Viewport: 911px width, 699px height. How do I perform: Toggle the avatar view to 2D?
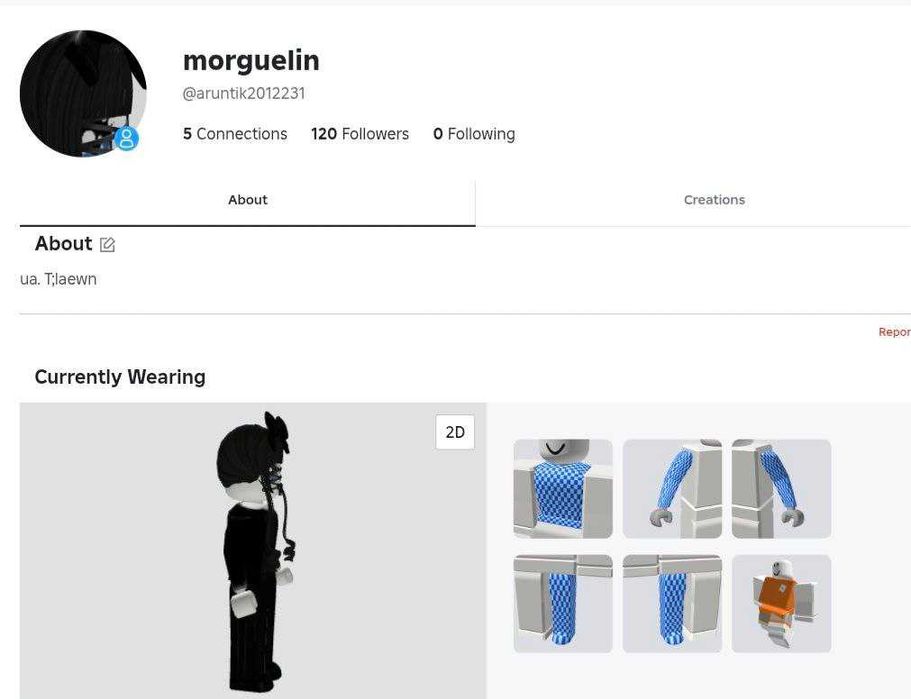pyautogui.click(x=455, y=432)
